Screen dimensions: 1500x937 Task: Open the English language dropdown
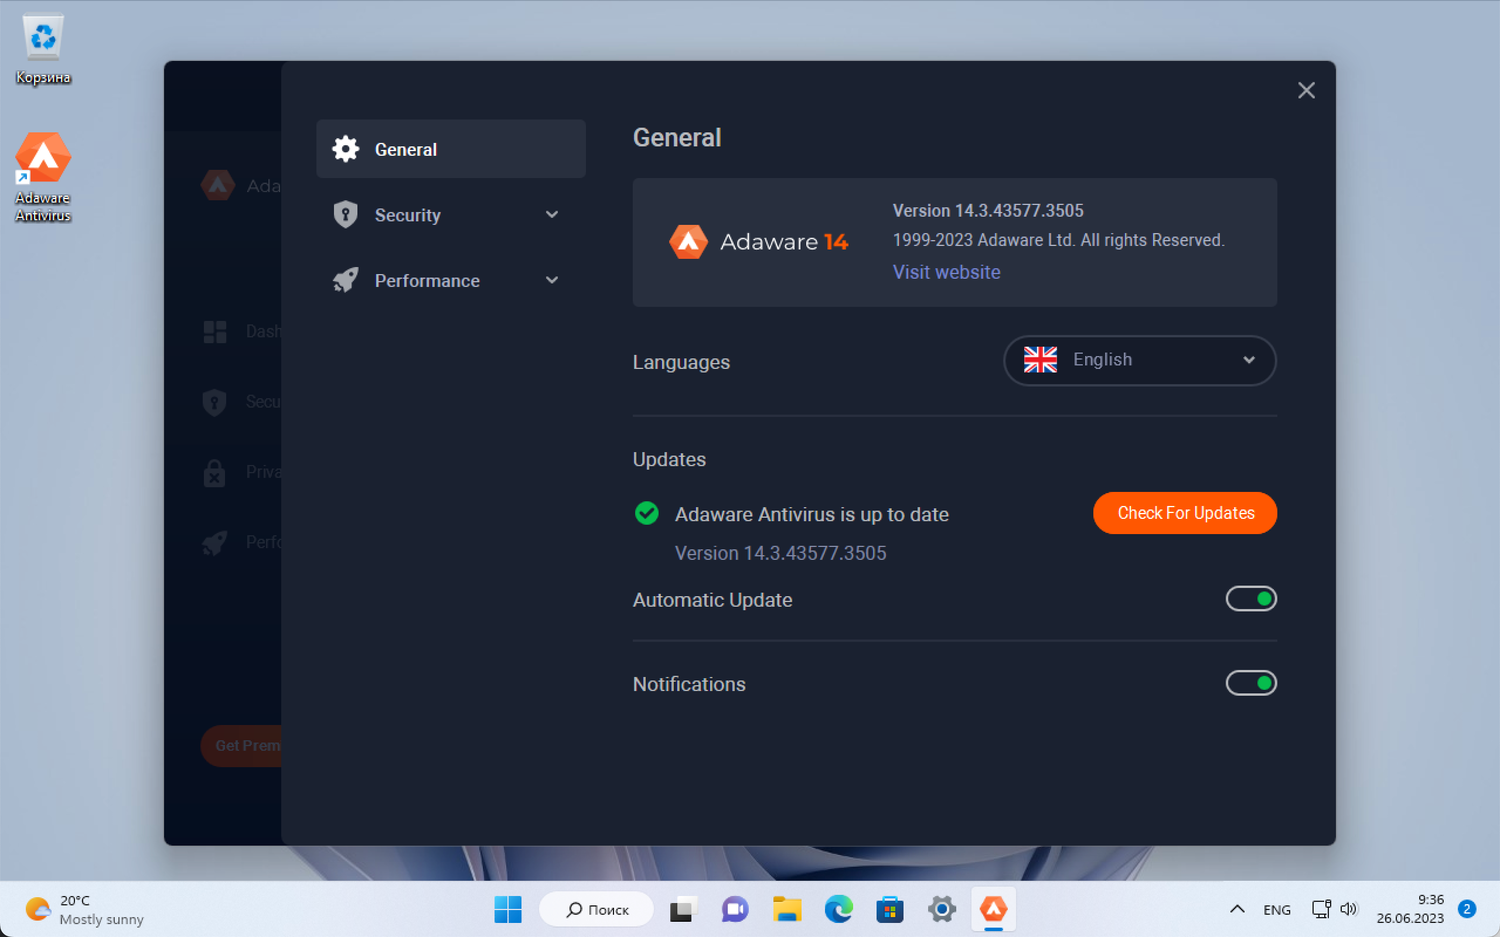(1140, 360)
